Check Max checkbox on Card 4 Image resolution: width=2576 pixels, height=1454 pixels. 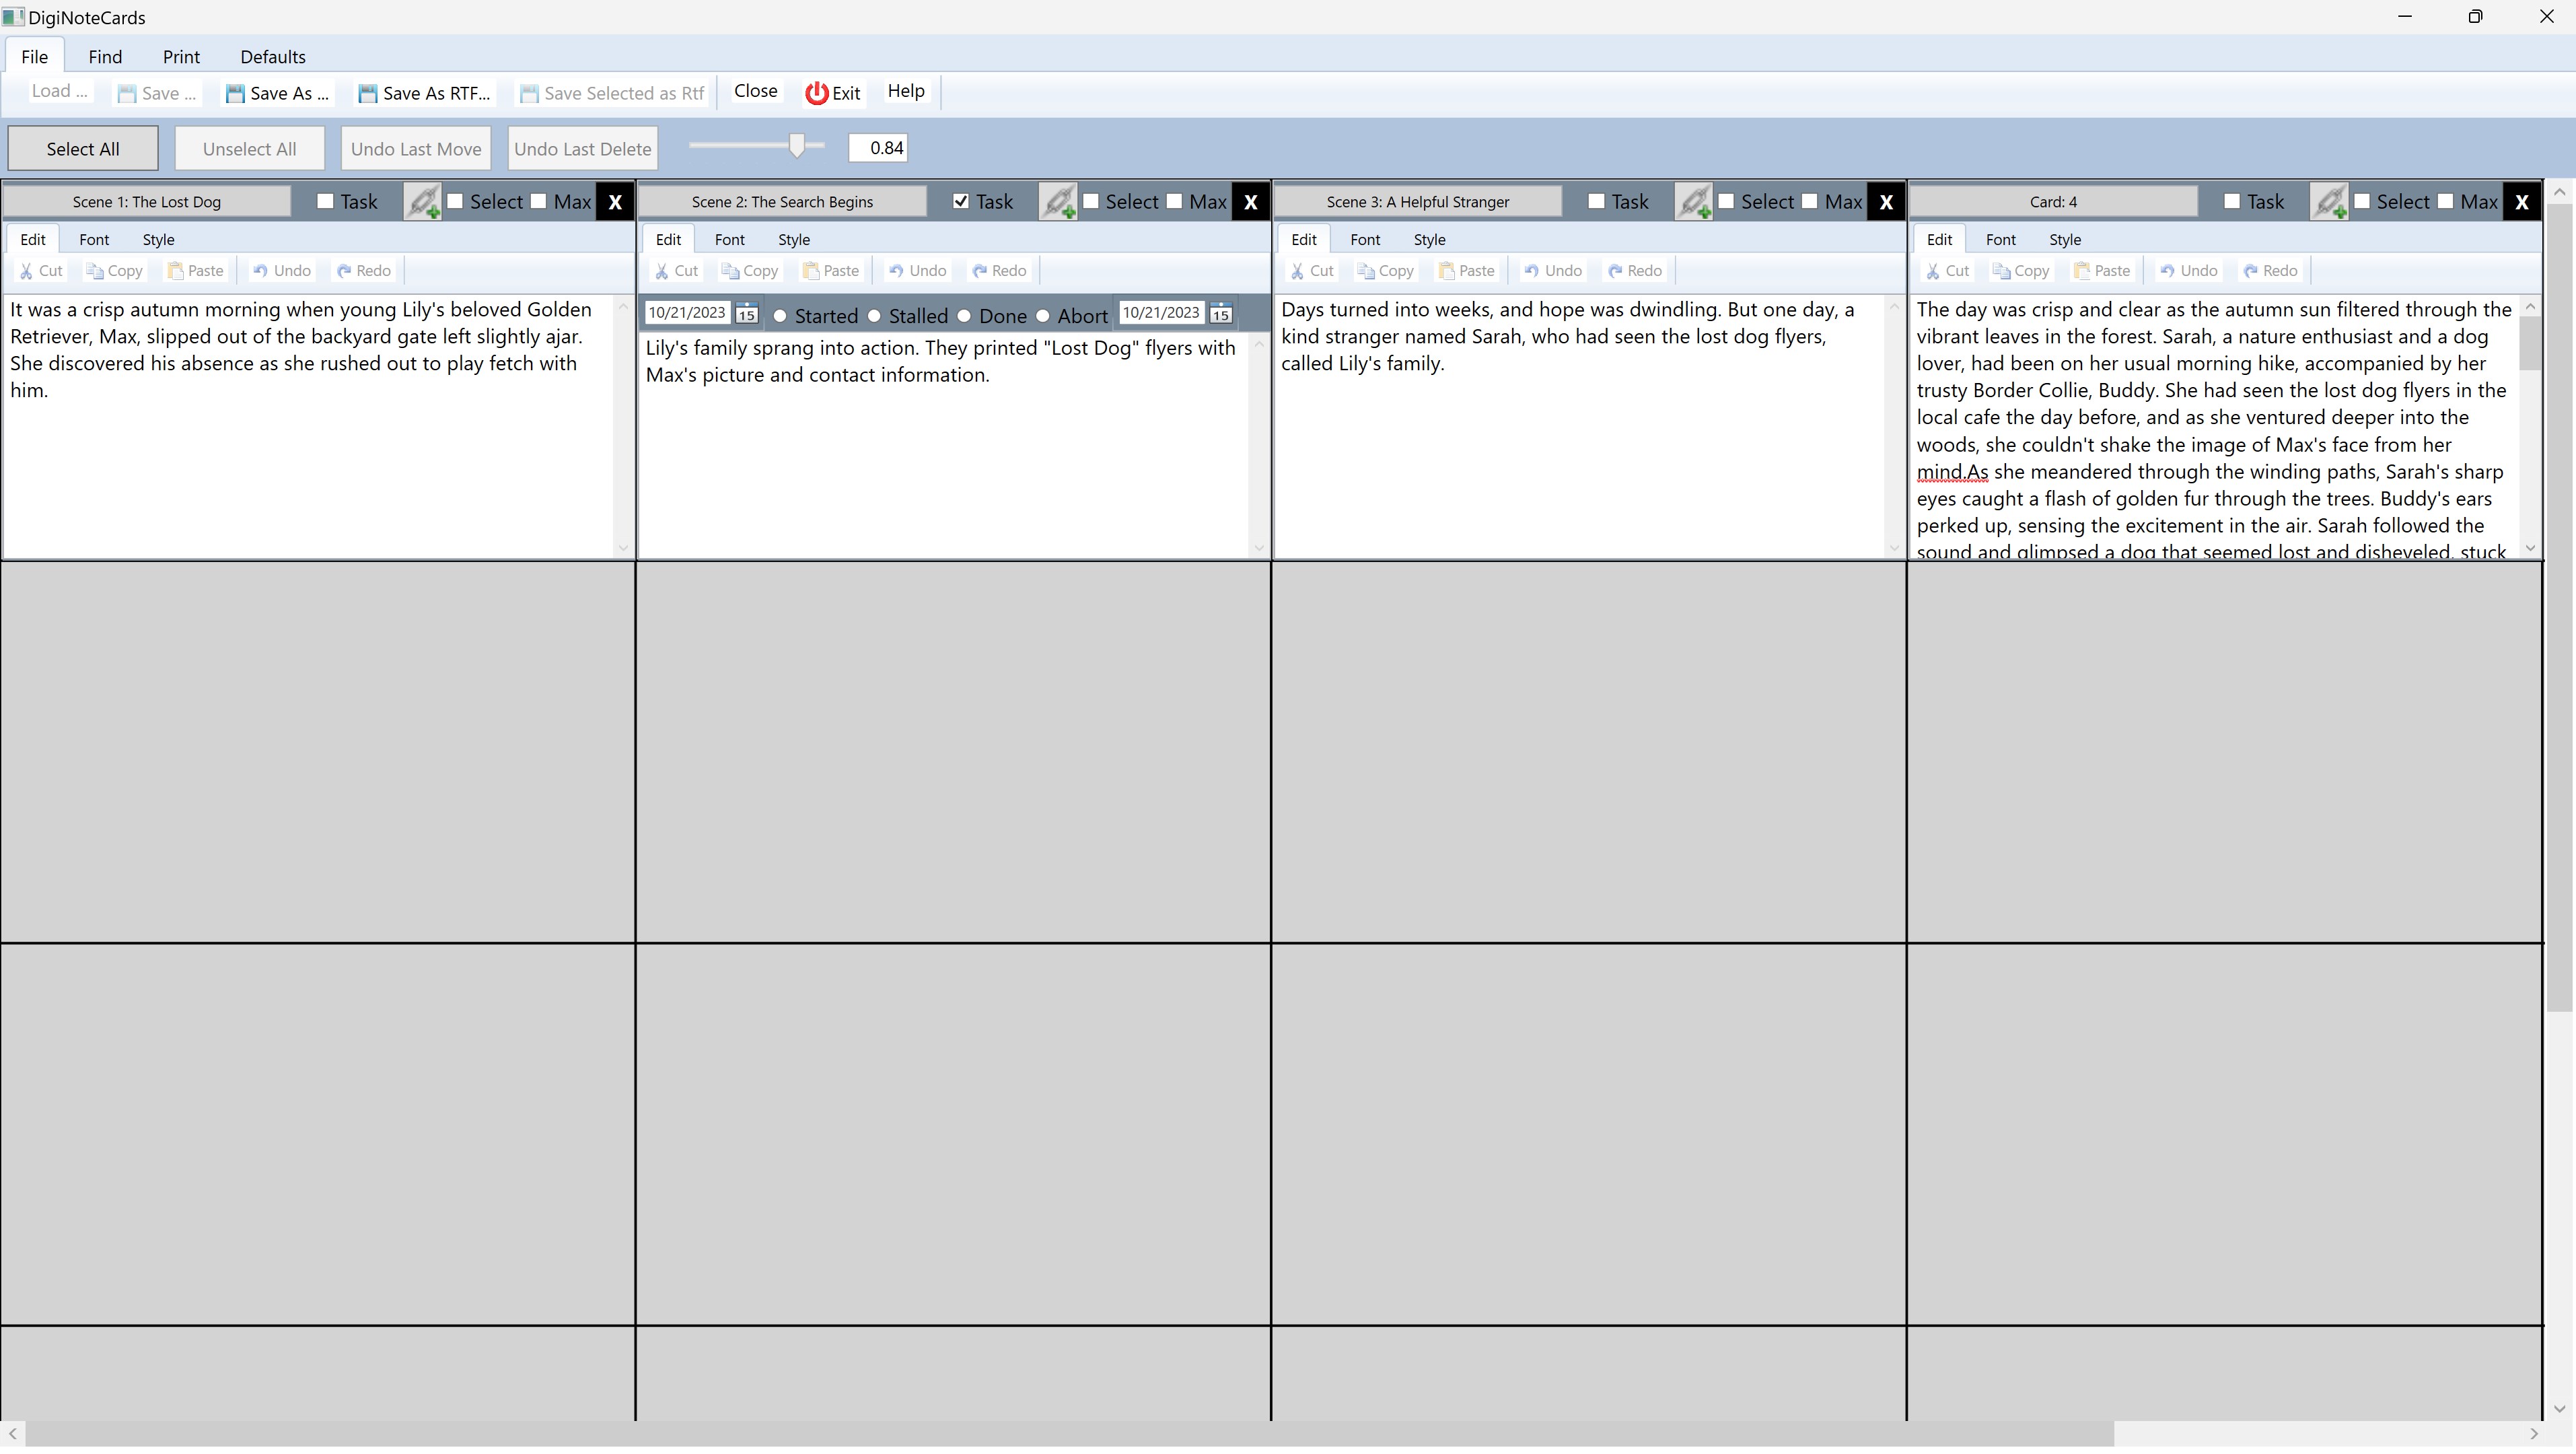[2445, 202]
